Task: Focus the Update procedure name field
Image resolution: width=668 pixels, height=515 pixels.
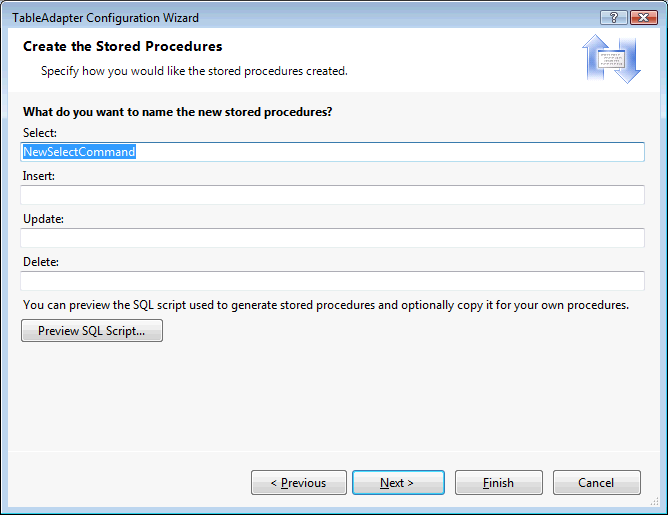Action: pos(332,238)
